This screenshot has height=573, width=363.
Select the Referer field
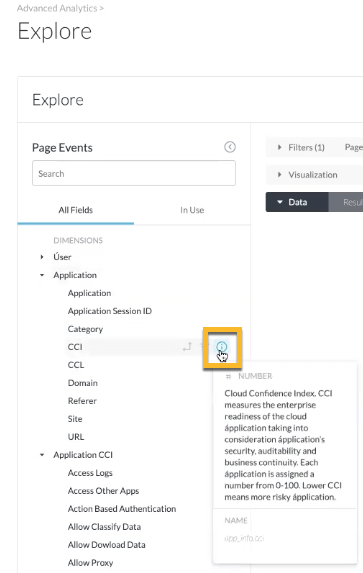(x=82, y=401)
